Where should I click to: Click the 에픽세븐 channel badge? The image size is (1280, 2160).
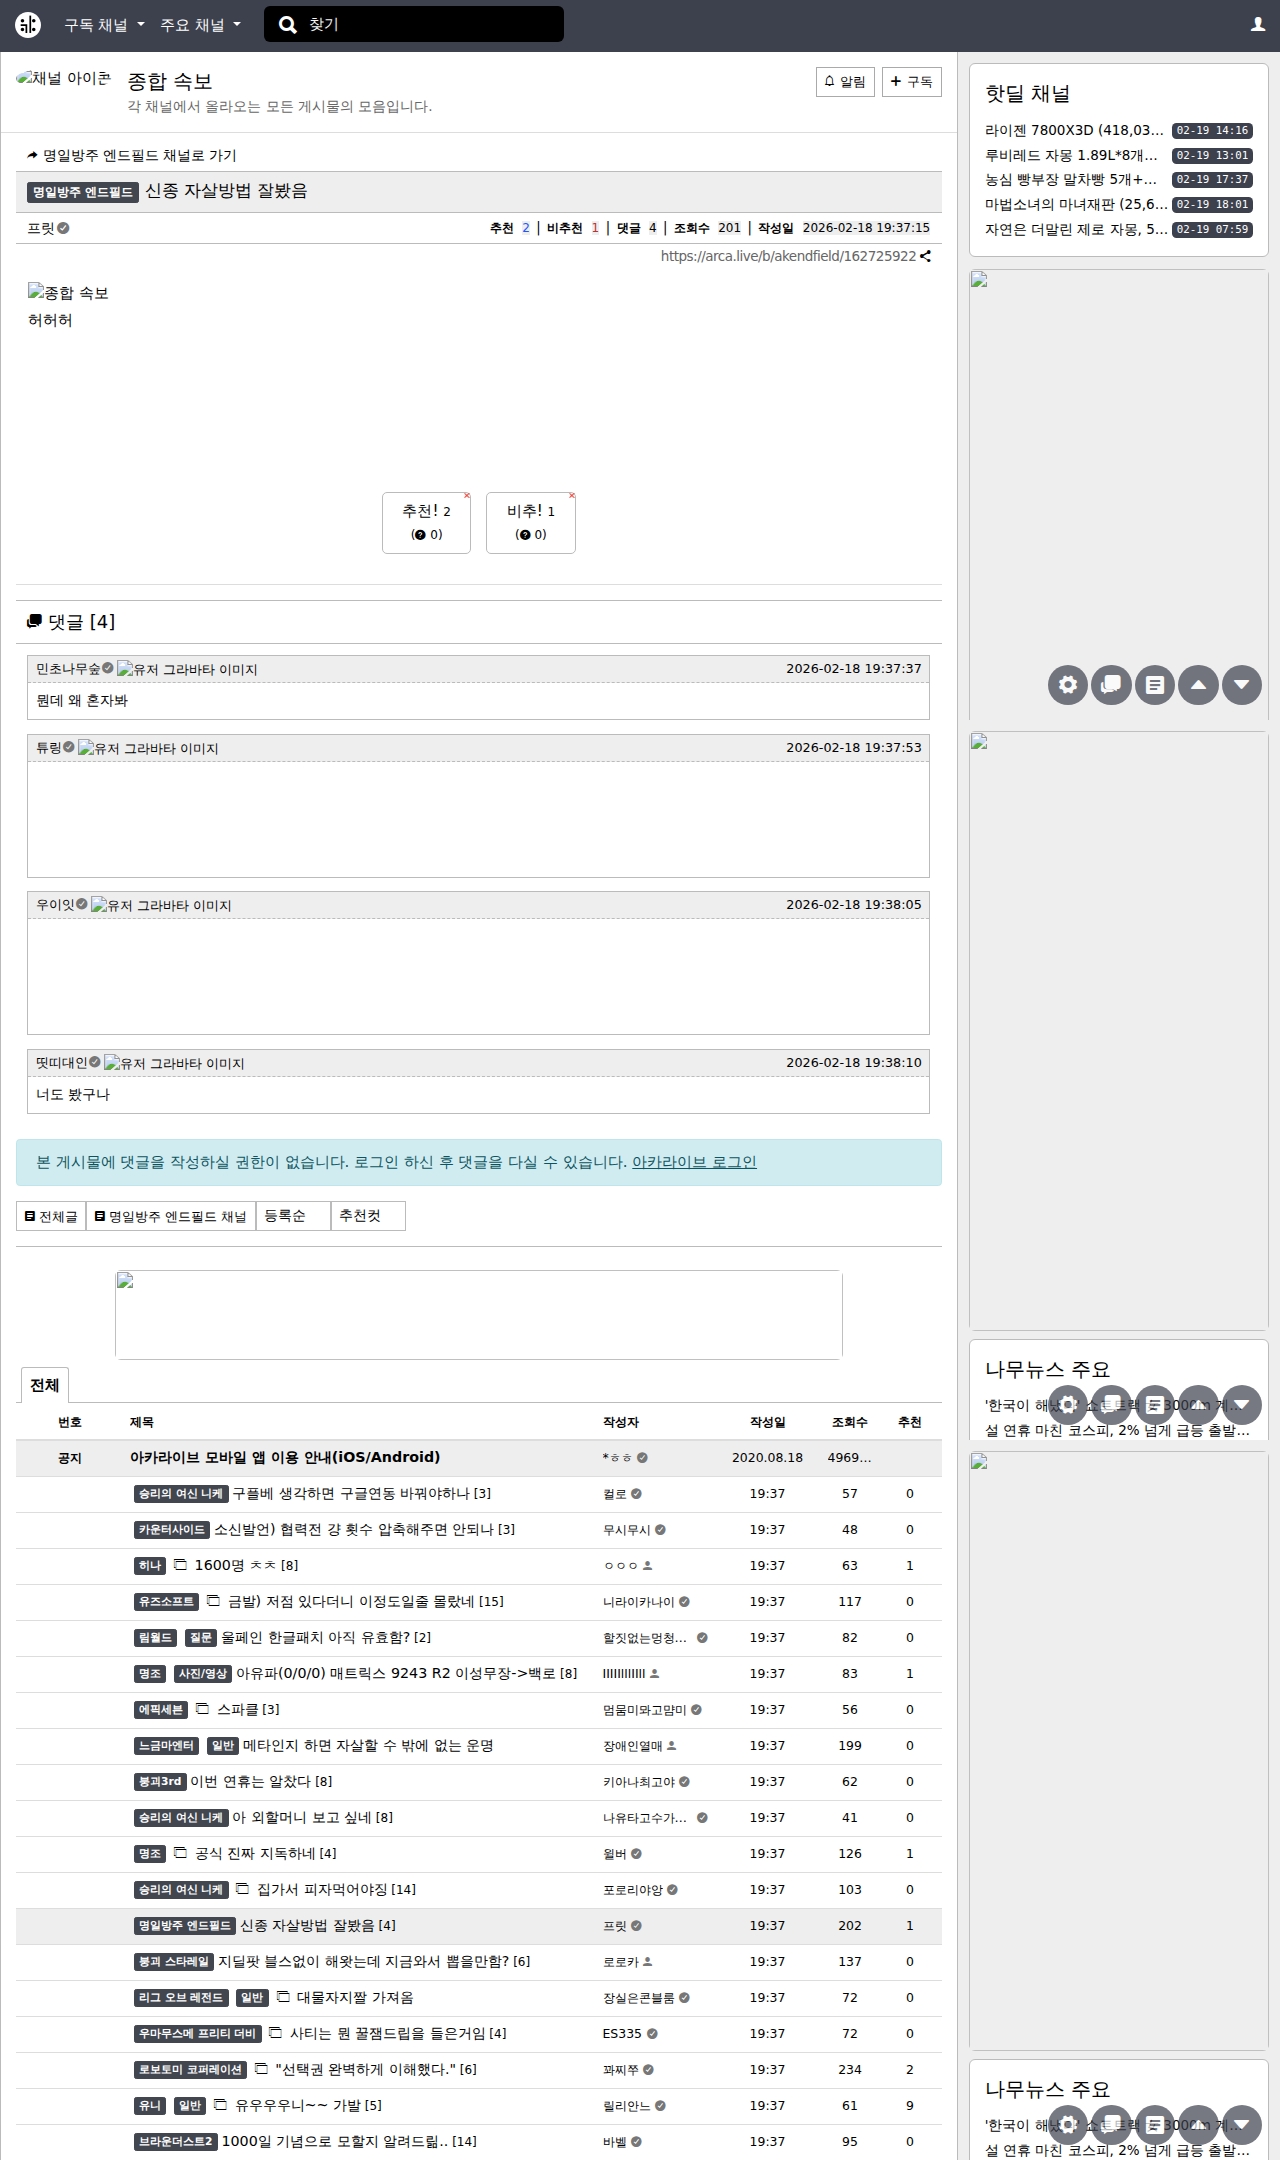click(x=161, y=1710)
